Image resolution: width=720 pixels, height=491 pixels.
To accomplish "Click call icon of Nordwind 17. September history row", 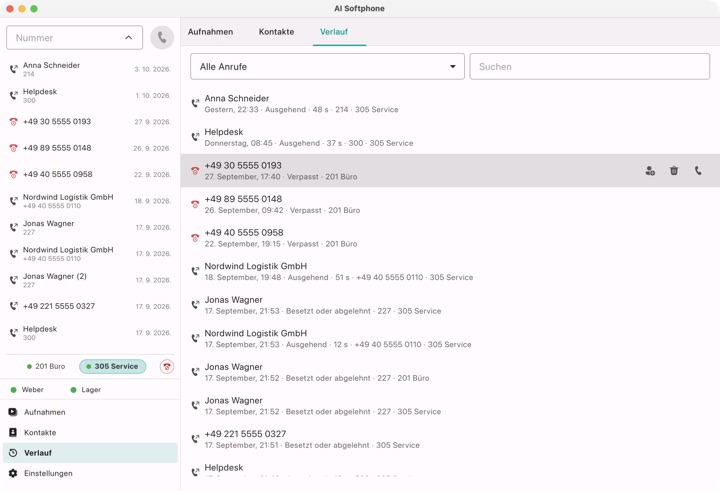I will 195,338.
